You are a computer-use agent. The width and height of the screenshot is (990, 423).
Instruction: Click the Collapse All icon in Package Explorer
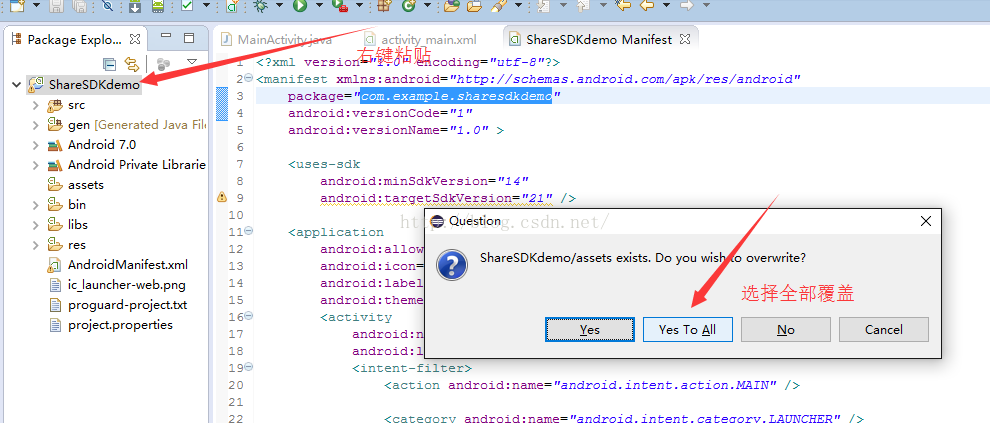[110, 64]
